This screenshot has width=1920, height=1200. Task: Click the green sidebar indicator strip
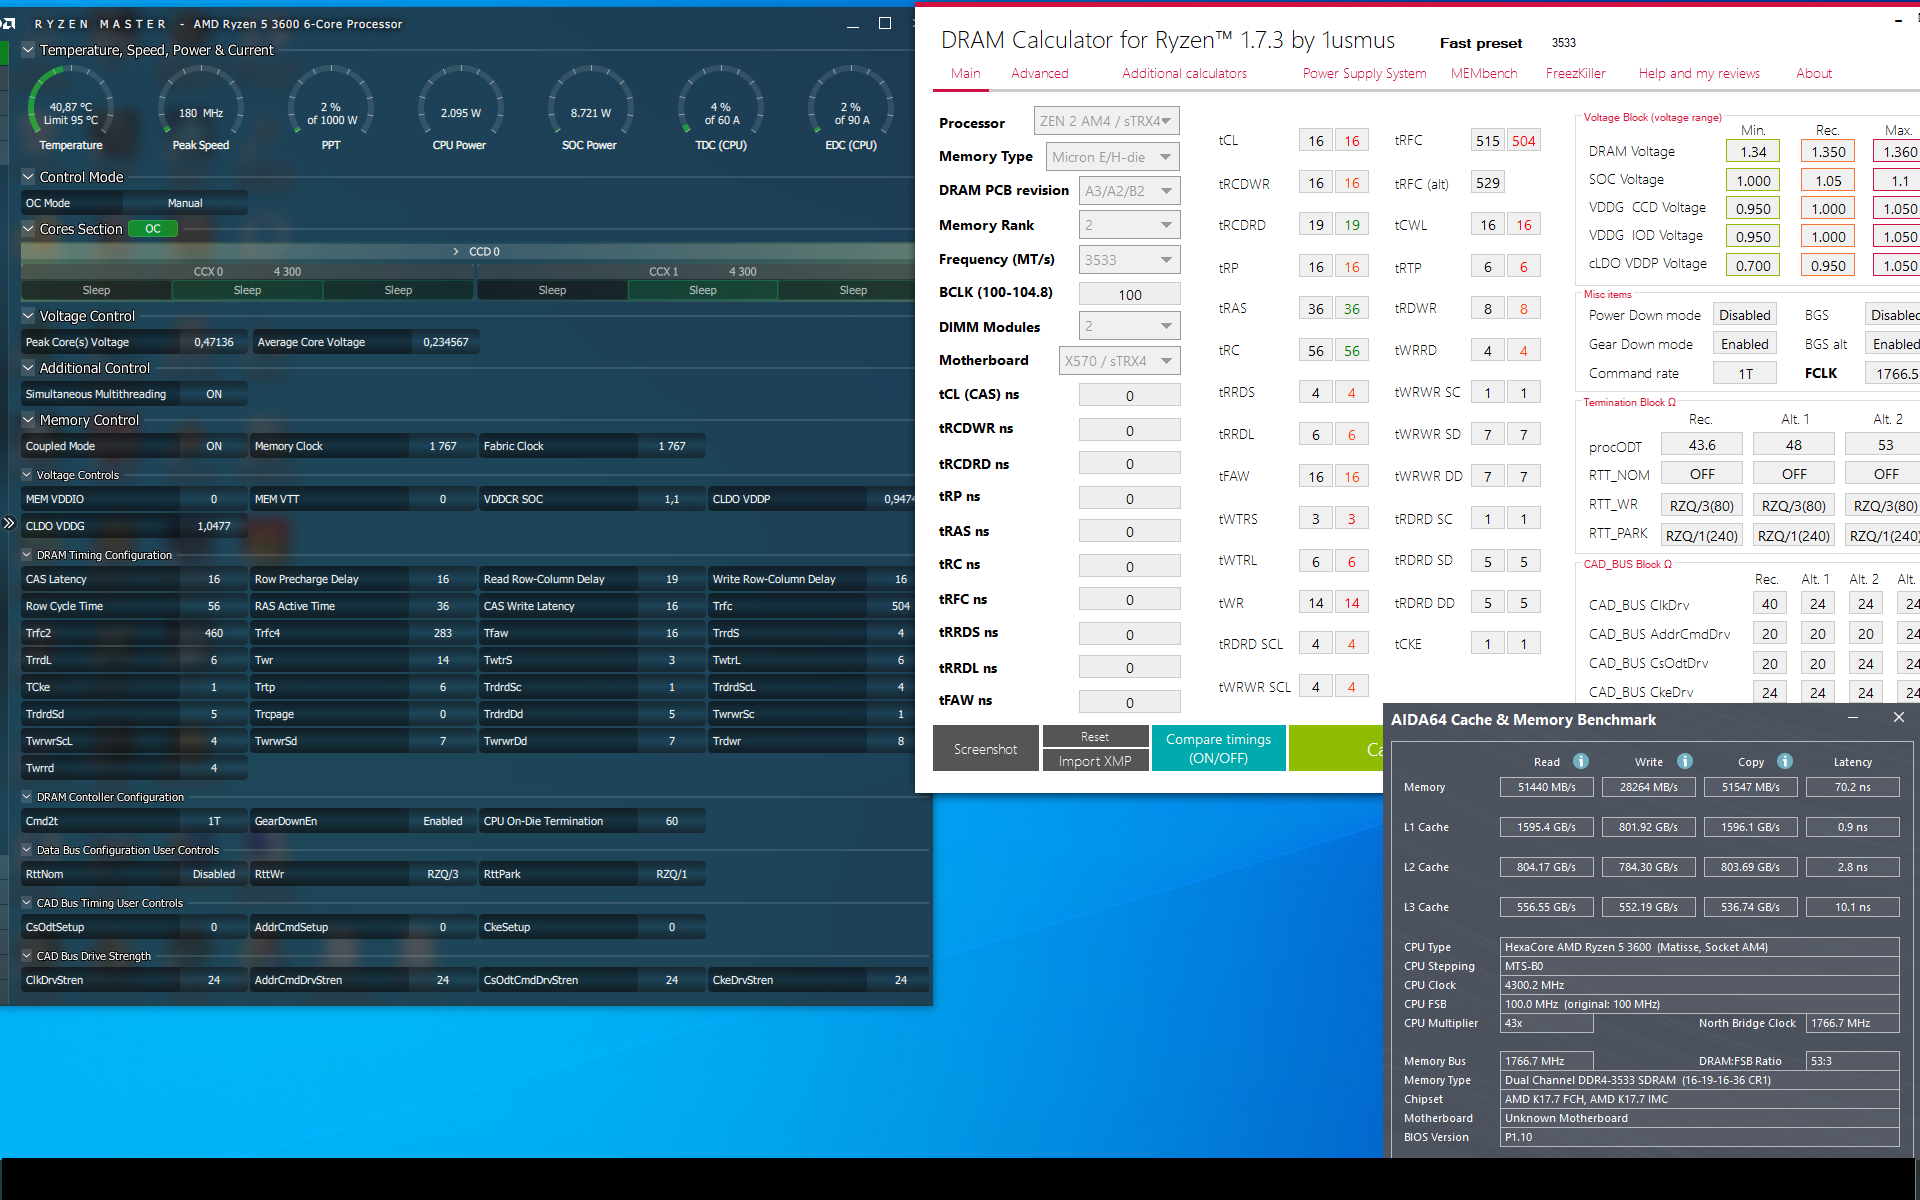[4, 52]
